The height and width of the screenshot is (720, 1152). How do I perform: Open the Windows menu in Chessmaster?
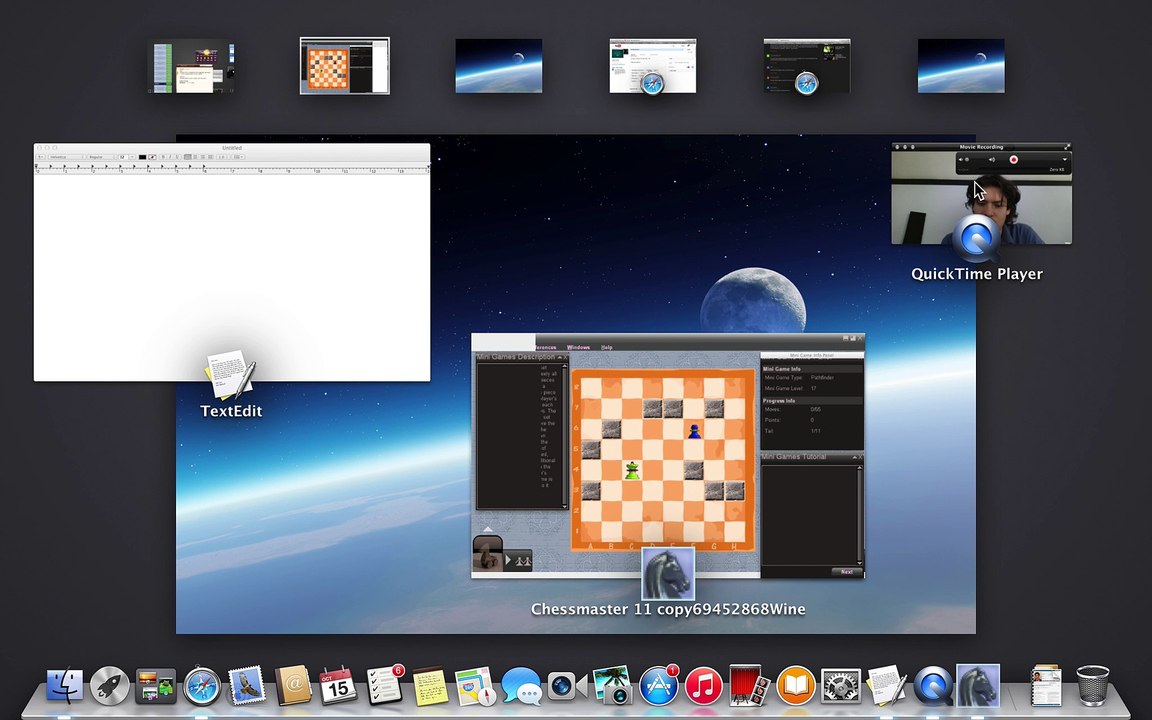(x=579, y=348)
